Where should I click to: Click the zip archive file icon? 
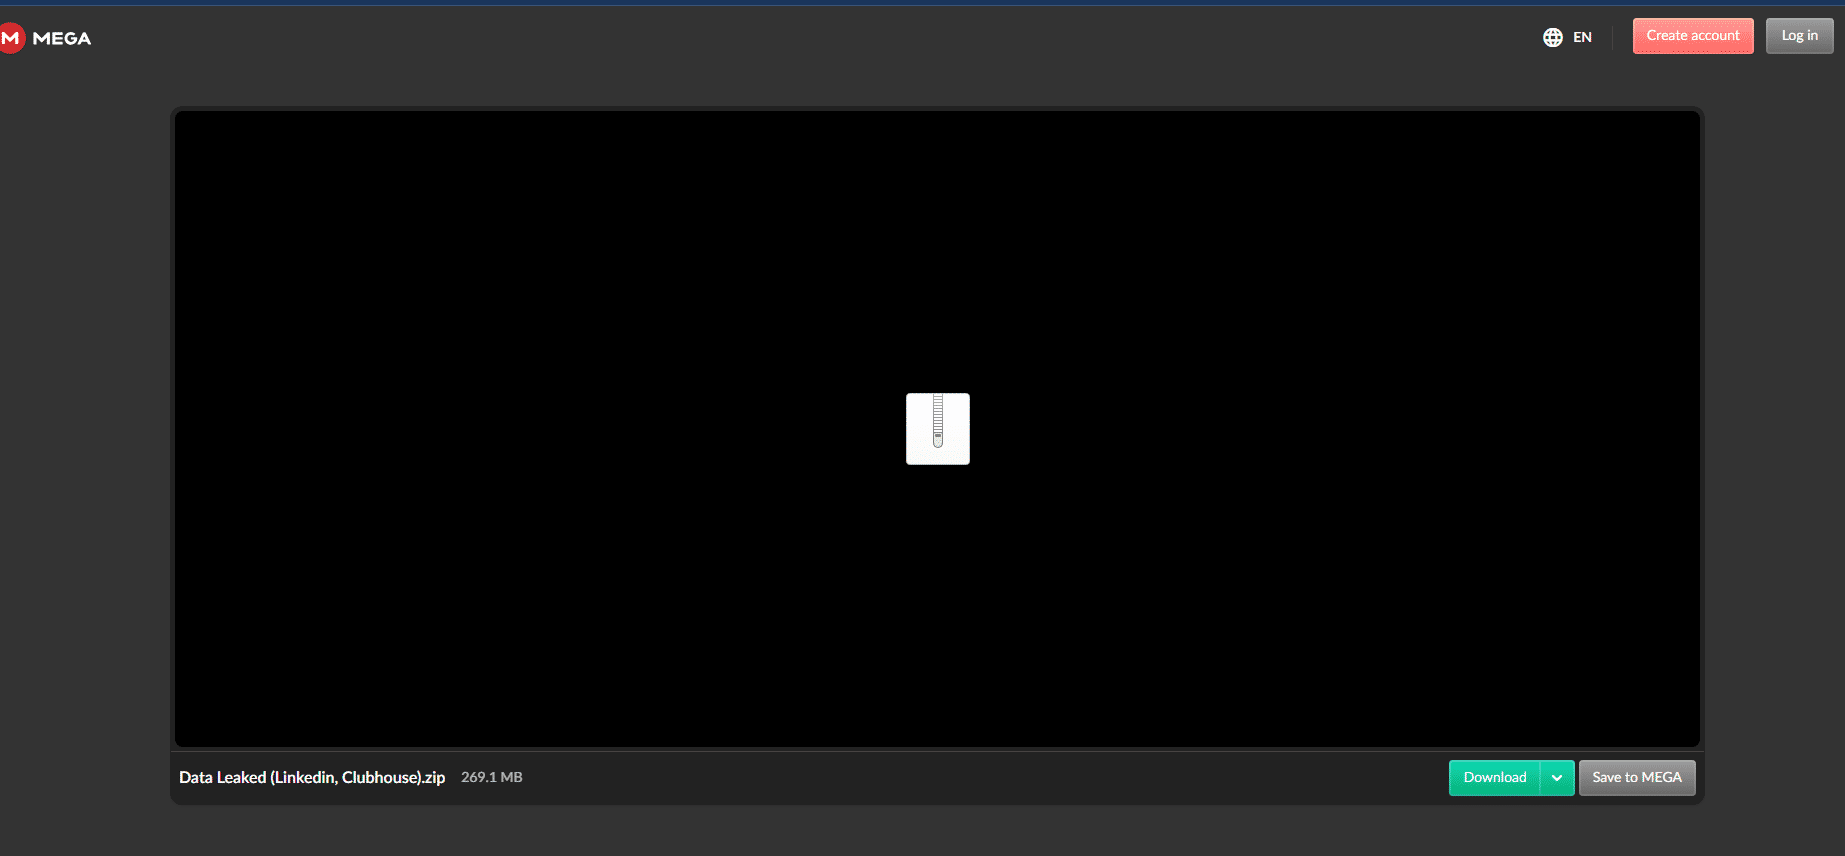pos(938,429)
